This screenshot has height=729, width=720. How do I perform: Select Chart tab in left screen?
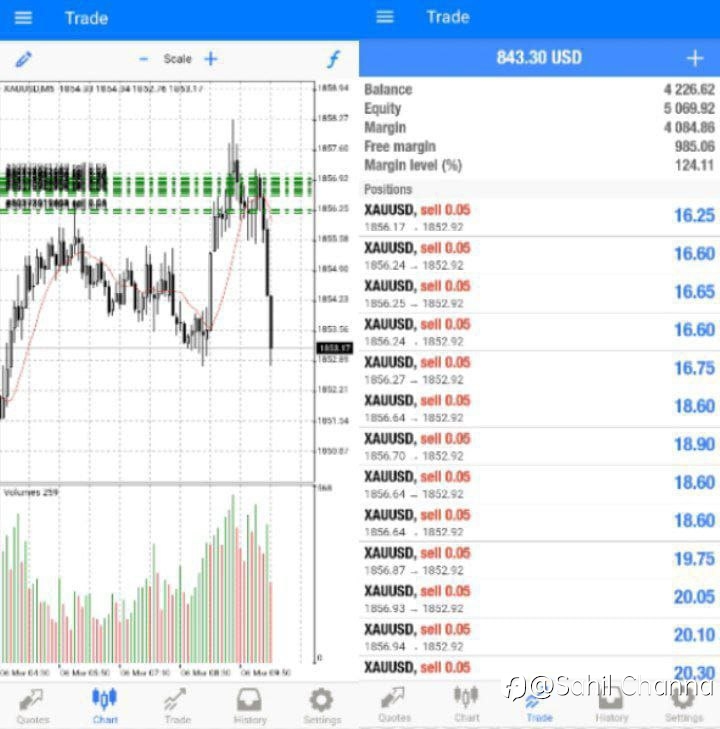click(x=105, y=706)
